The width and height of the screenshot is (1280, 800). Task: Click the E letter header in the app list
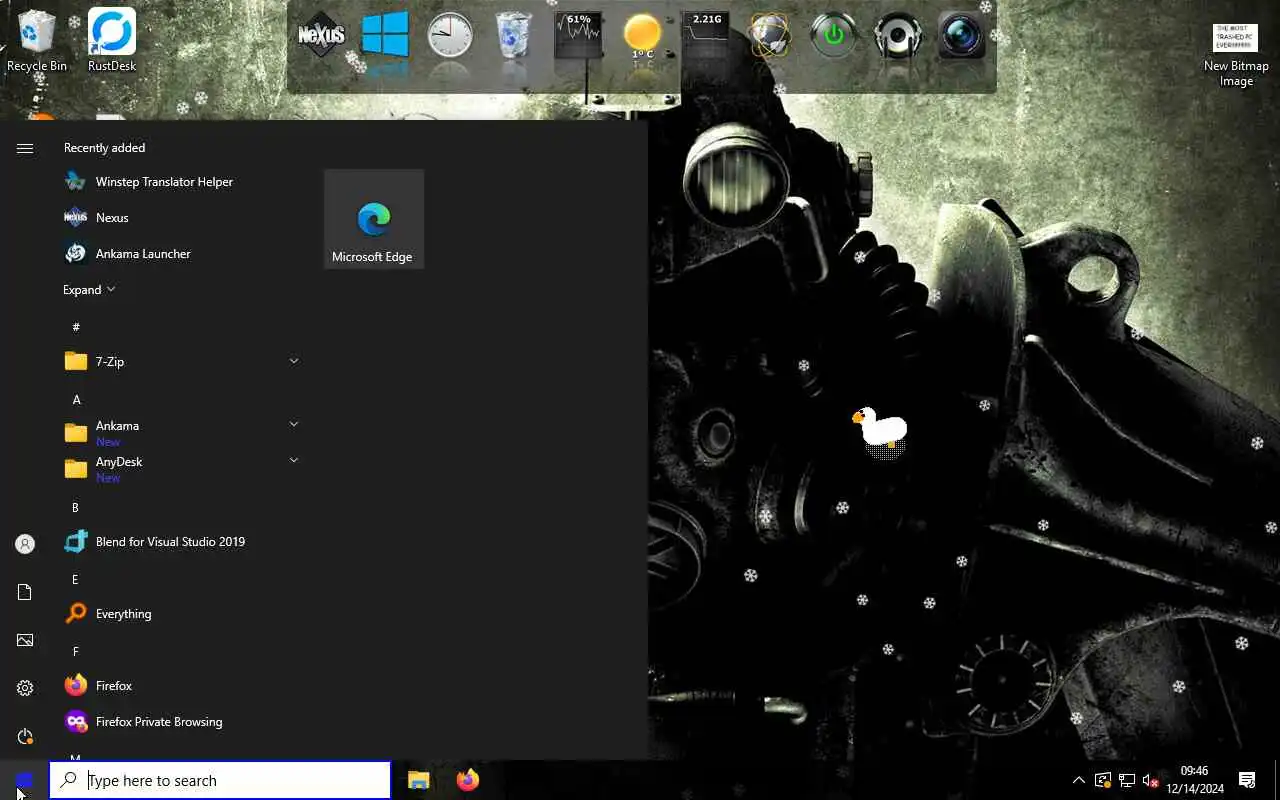click(x=75, y=580)
